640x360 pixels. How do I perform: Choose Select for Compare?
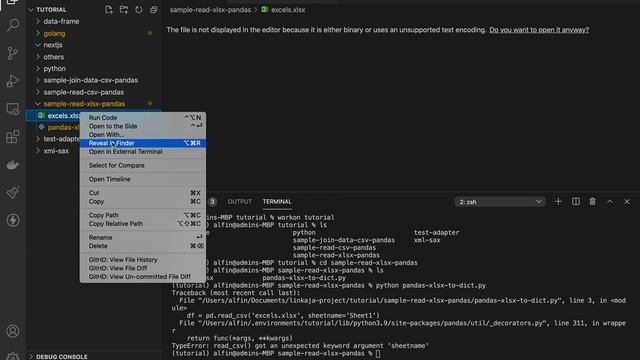(x=143, y=165)
